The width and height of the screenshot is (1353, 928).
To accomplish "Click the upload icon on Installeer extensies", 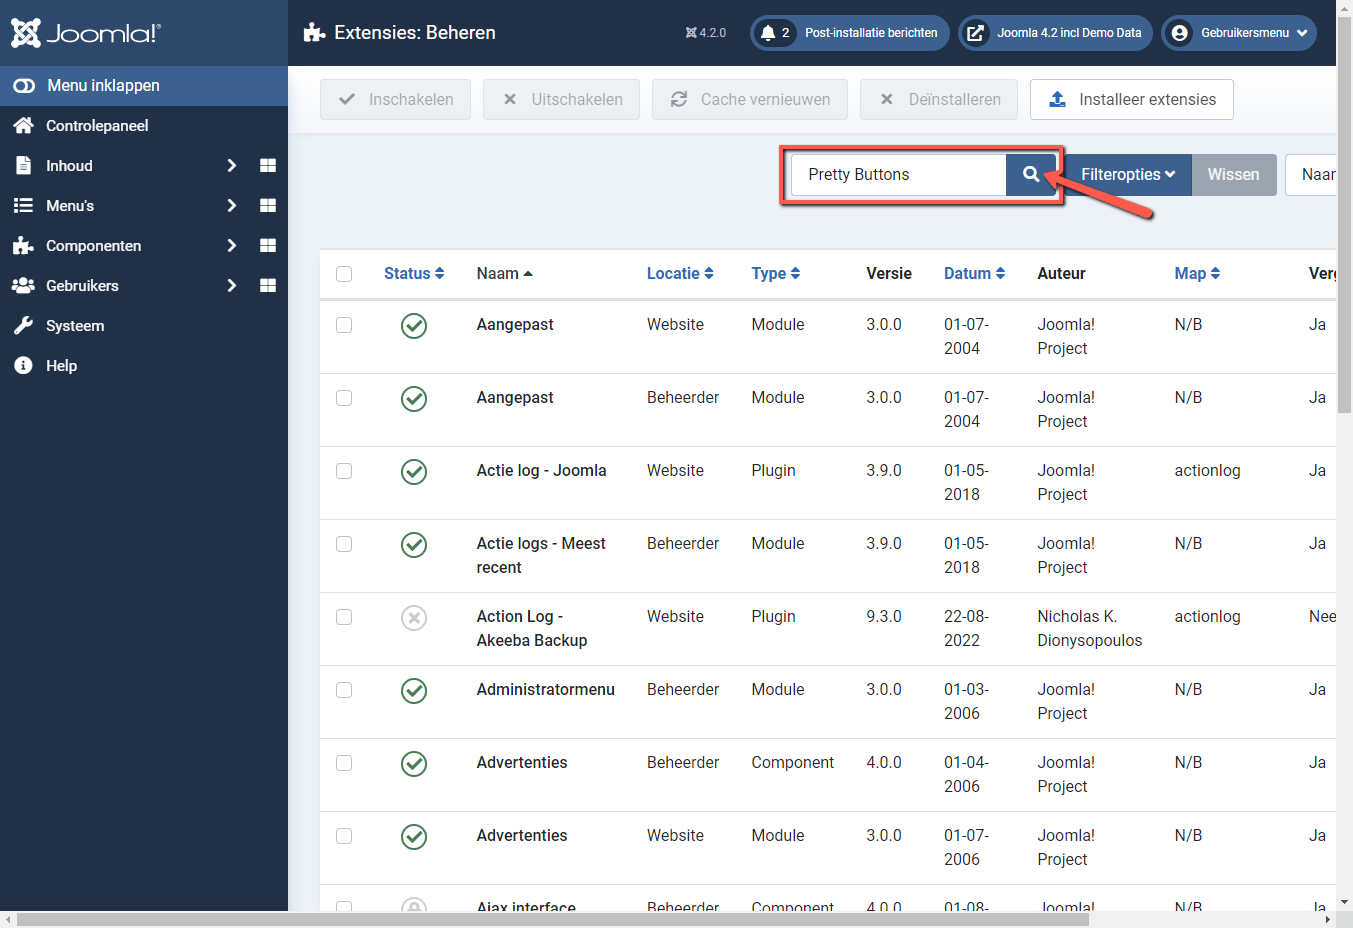I will pos(1059,99).
